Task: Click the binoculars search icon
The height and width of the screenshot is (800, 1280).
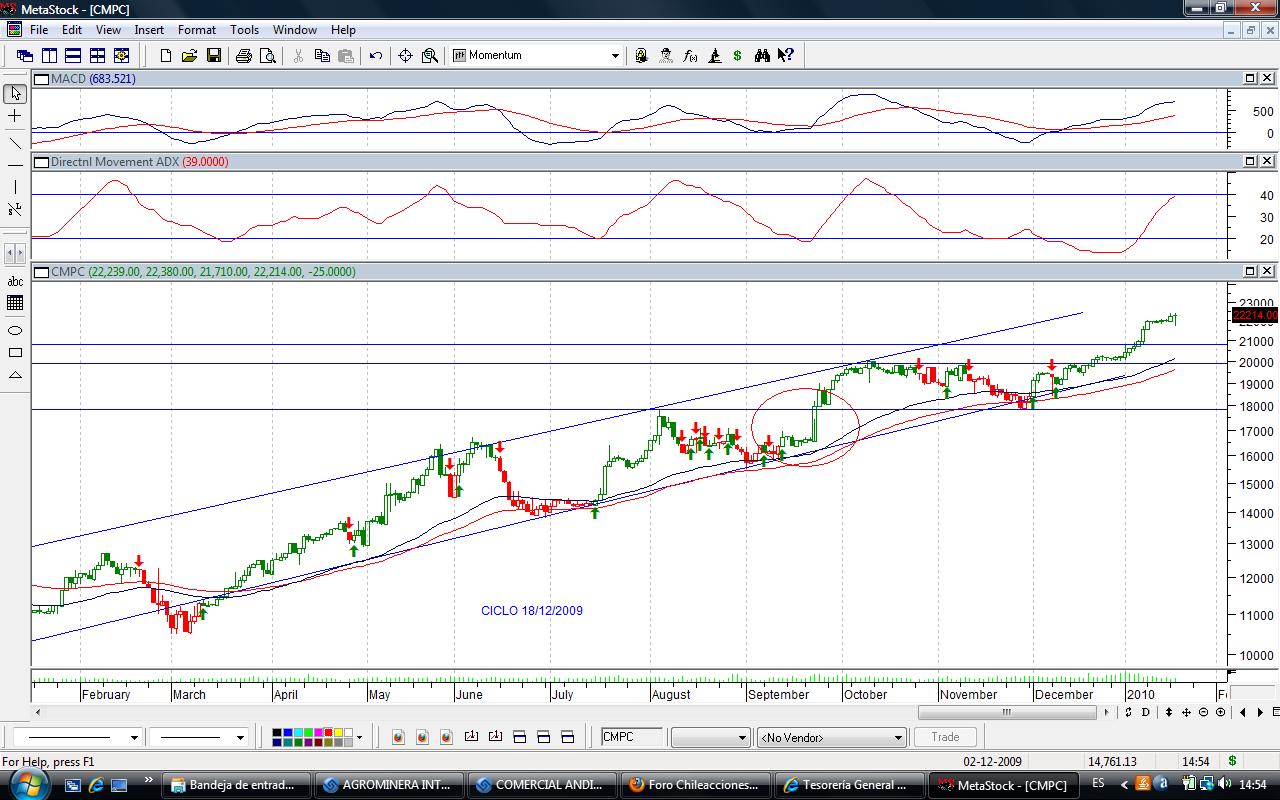Action: 762,56
